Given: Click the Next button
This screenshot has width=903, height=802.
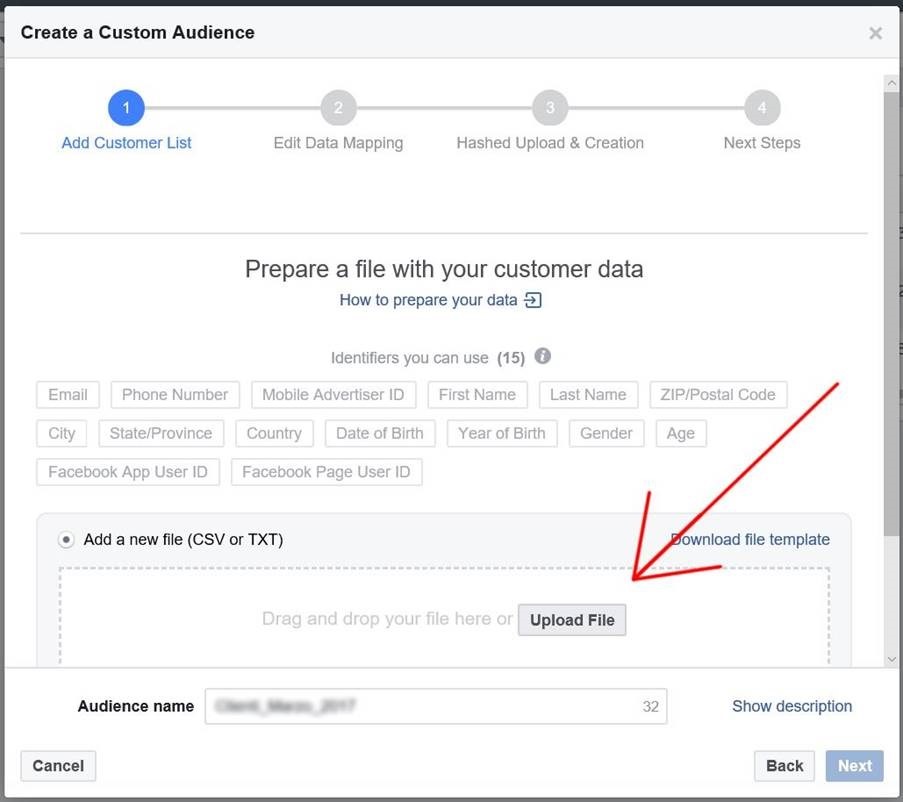Looking at the screenshot, I should (x=855, y=766).
